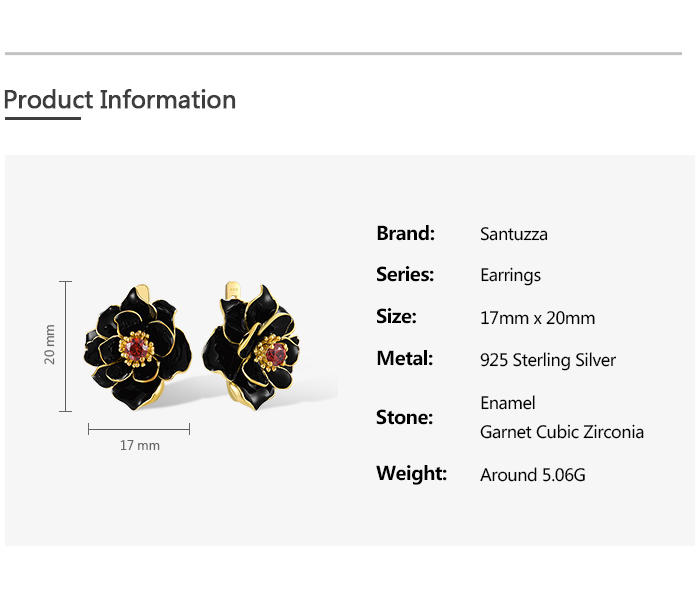This screenshot has width=700, height=596.
Task: Click the Stone: label
Action: pos(404,417)
